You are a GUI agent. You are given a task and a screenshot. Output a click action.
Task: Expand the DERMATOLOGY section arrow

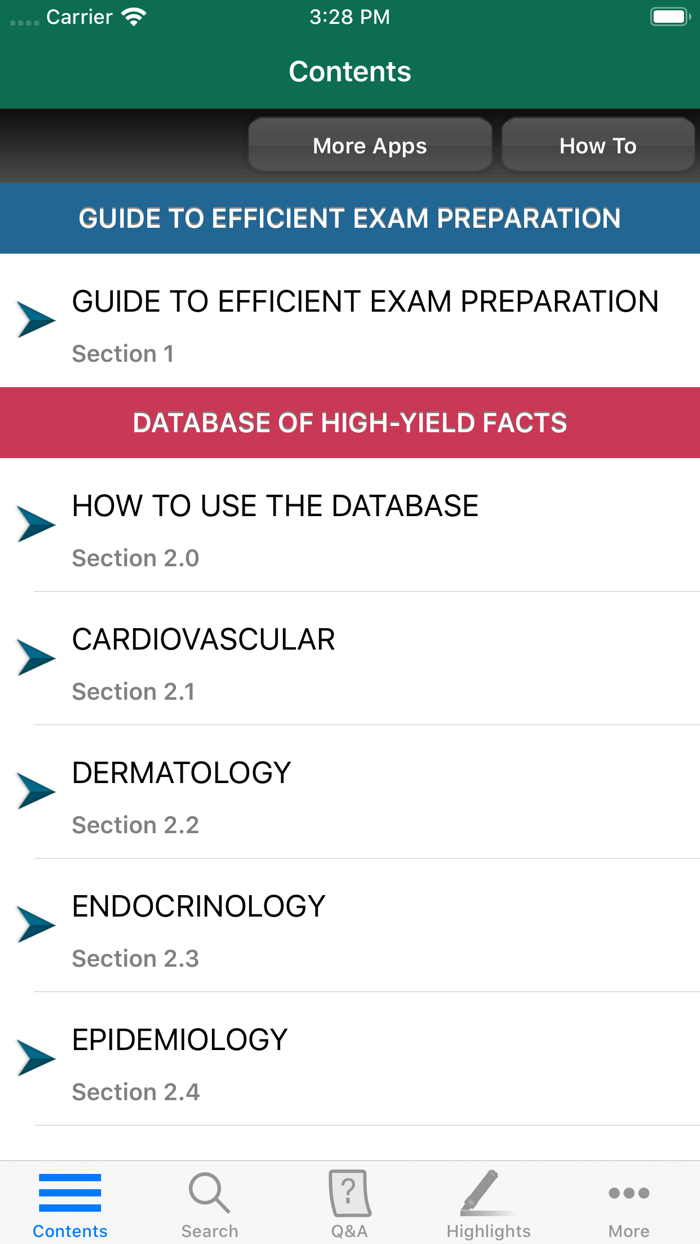click(x=36, y=791)
